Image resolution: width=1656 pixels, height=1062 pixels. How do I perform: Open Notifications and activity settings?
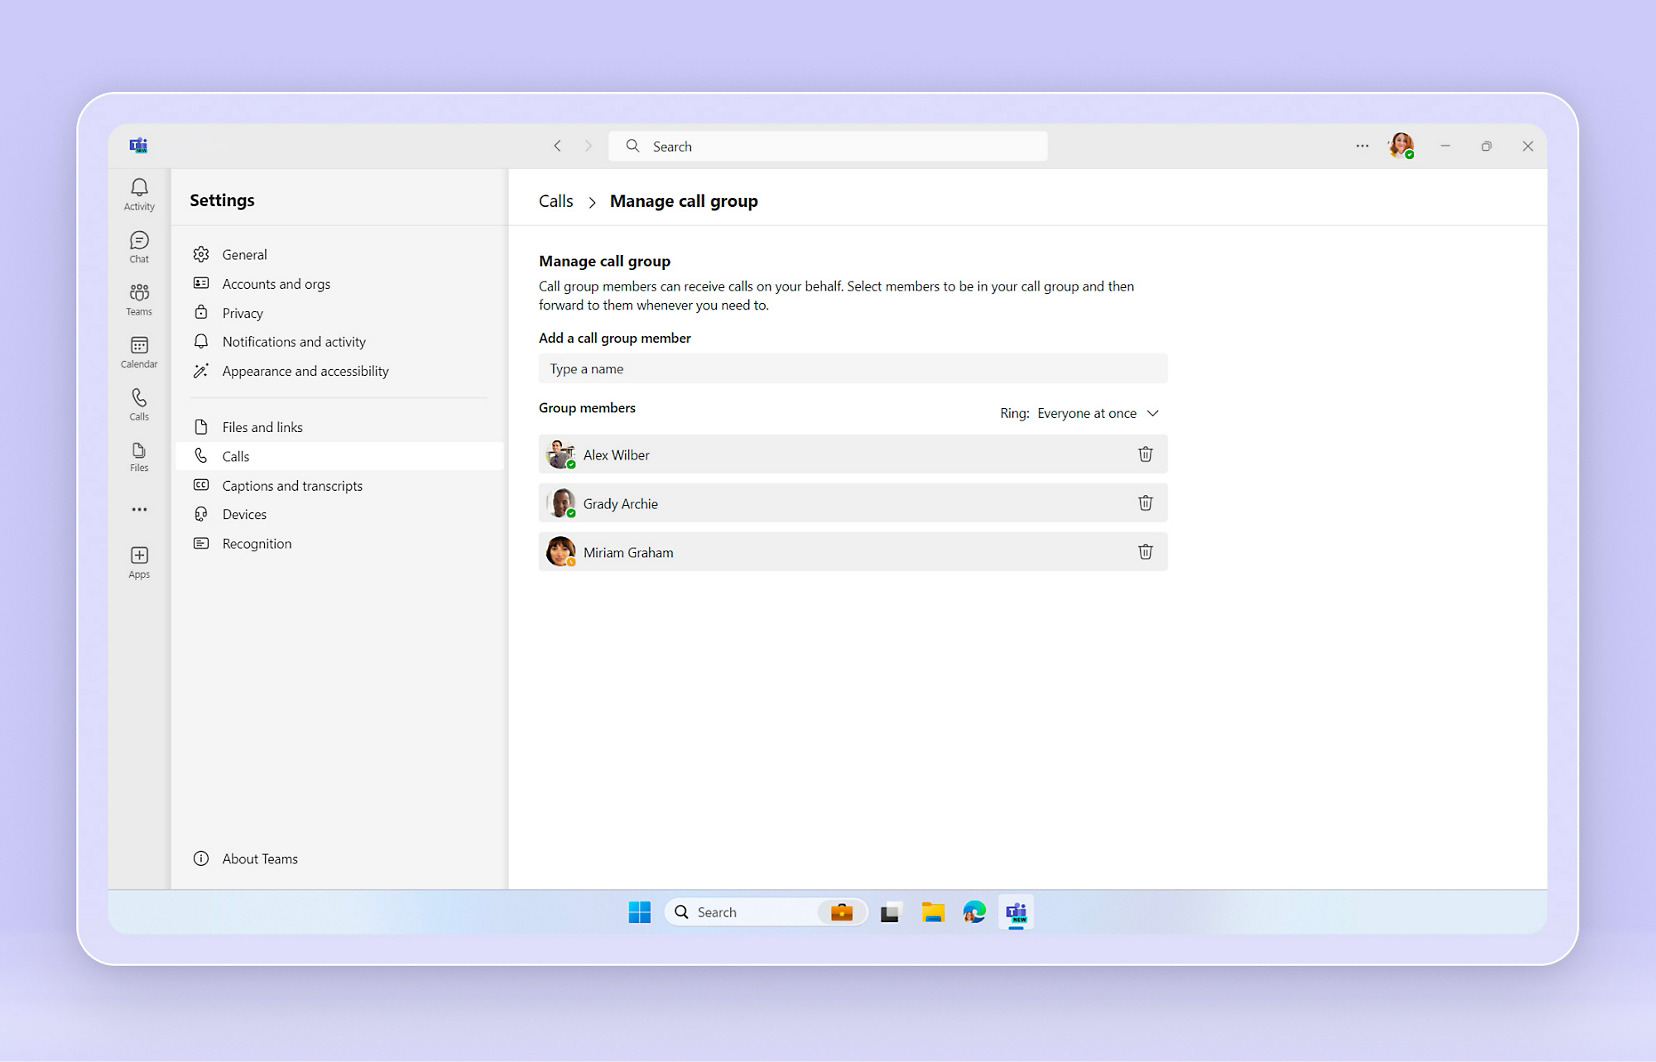[293, 342]
